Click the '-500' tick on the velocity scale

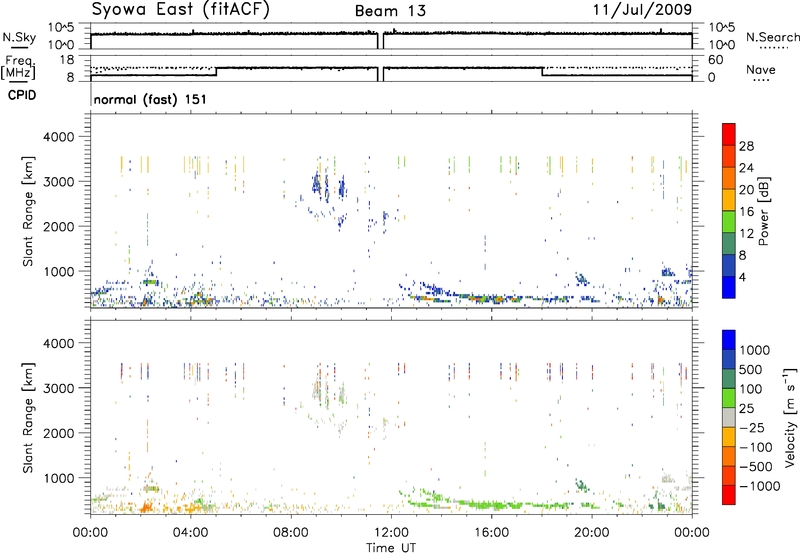pyautogui.click(x=756, y=467)
